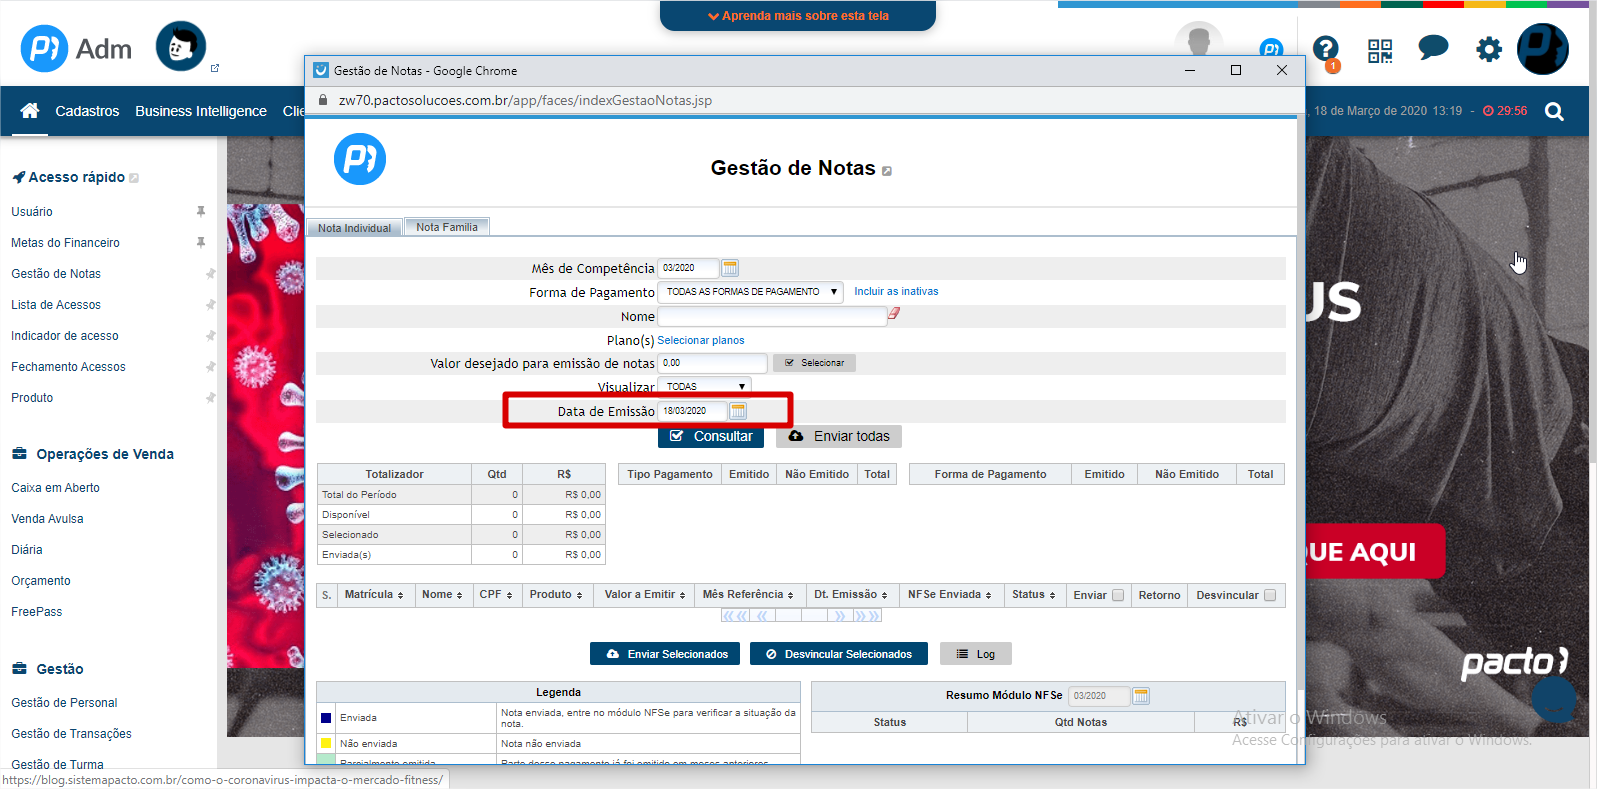Expand the 'Aprenda mais sobre esta tela' banner
The height and width of the screenshot is (789, 1597).
[798, 16]
